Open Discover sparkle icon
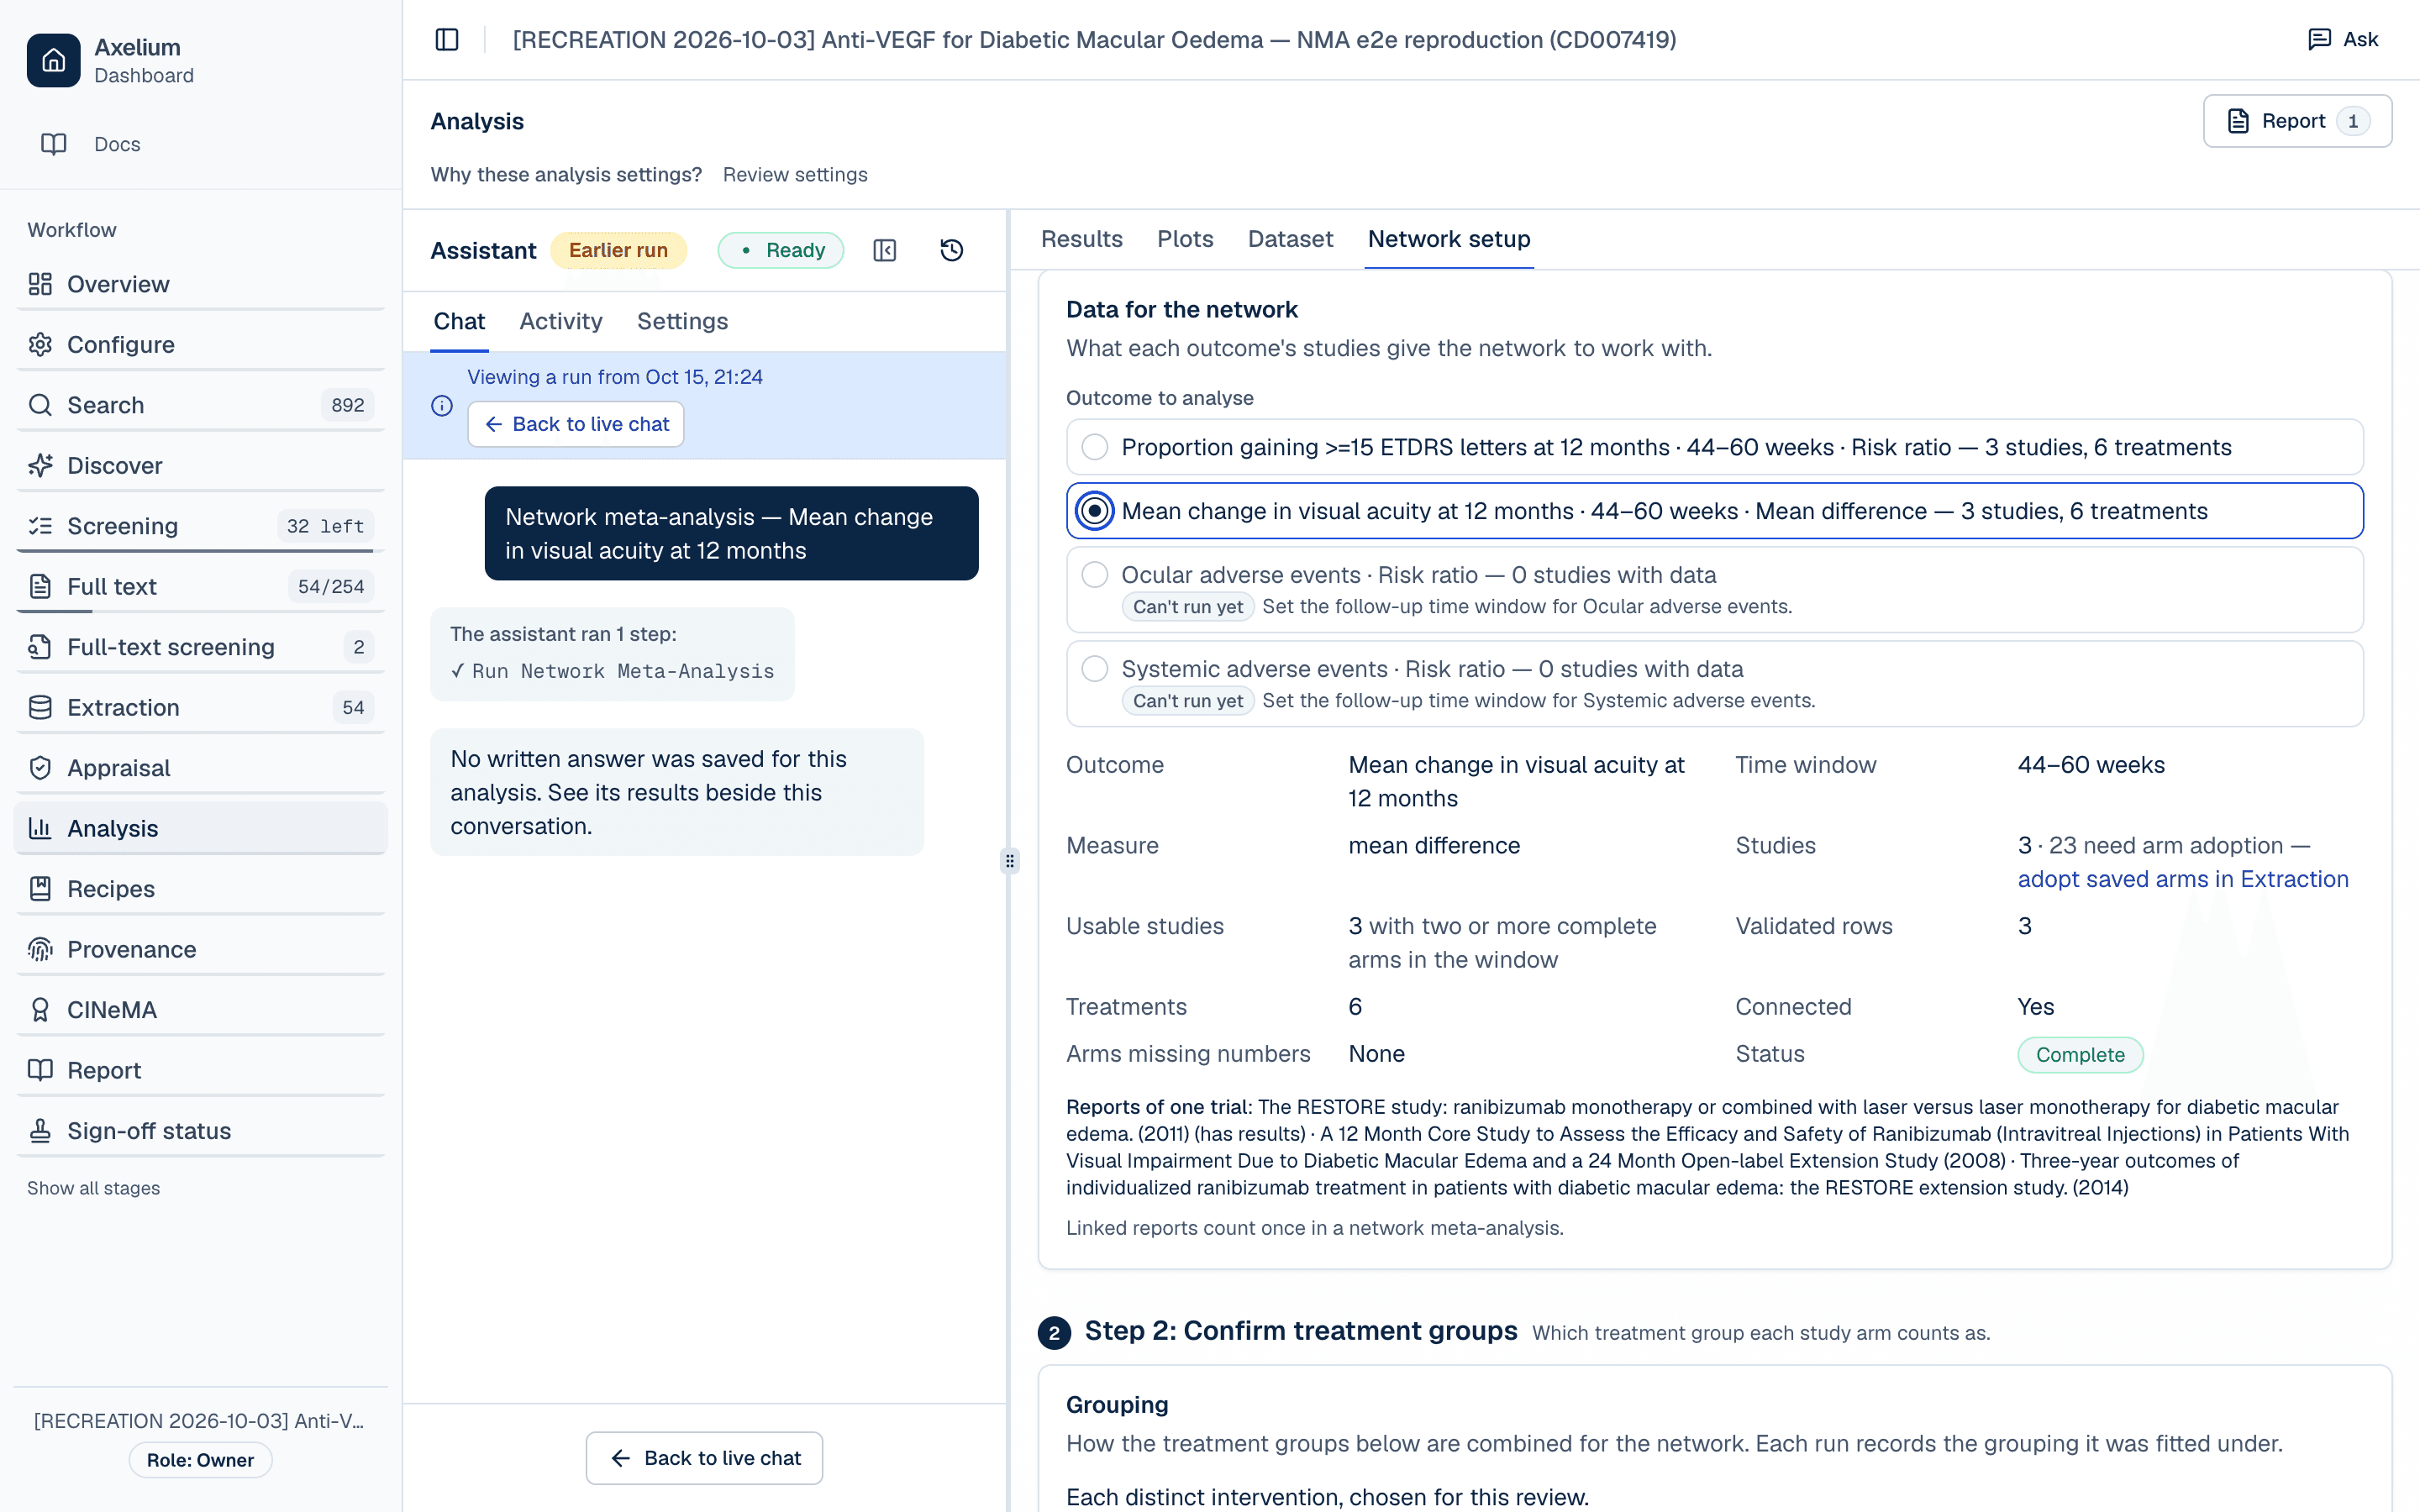The height and width of the screenshot is (1512, 2420). (40, 465)
